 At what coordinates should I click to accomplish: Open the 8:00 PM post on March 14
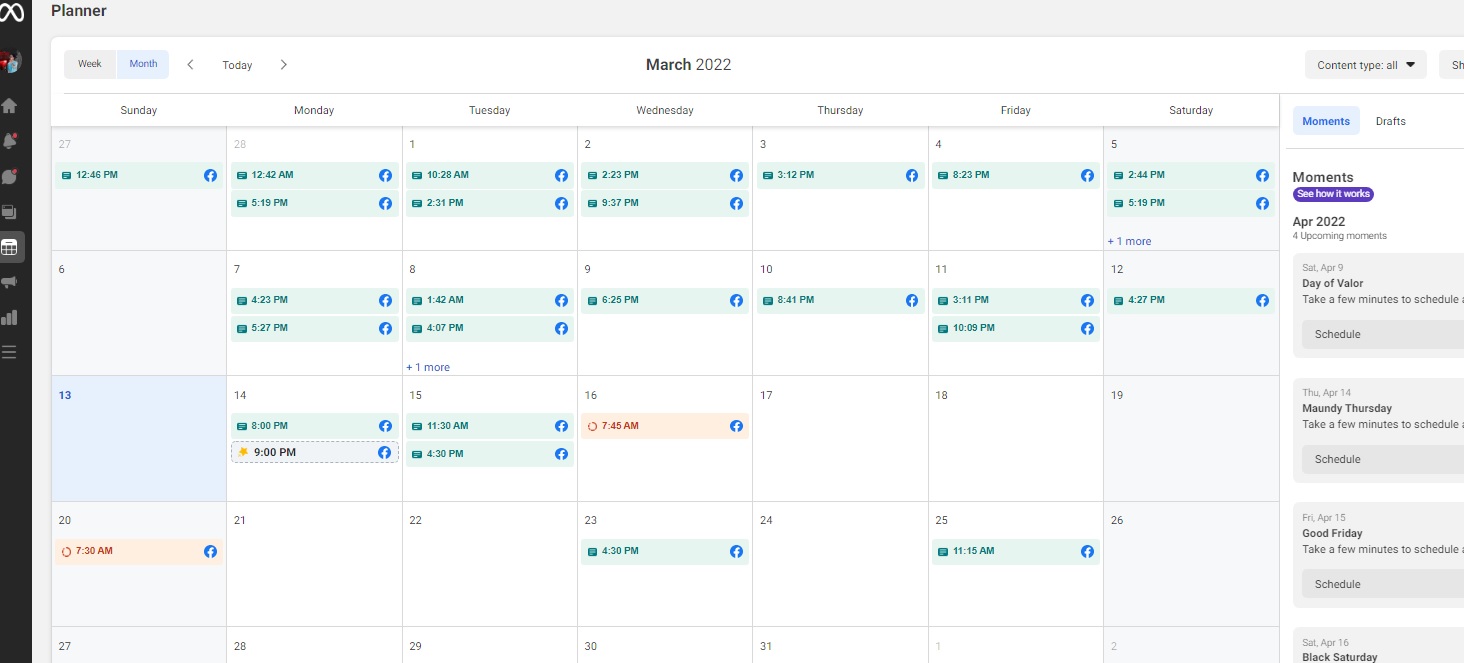[315, 426]
